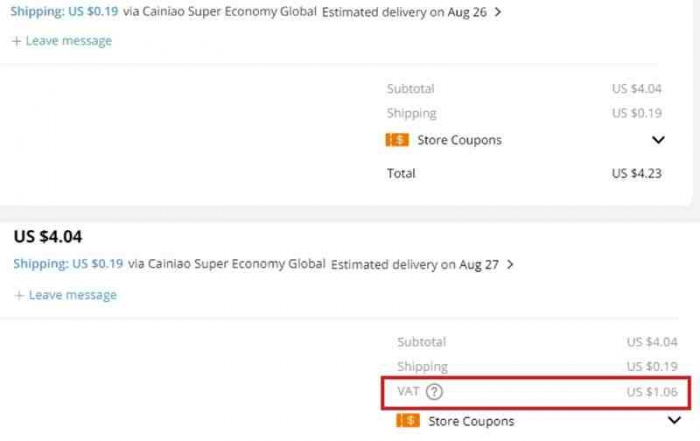Click the plus icon beside first Leave message
Screen dimensions: 700x441
pyautogui.click(x=17, y=41)
